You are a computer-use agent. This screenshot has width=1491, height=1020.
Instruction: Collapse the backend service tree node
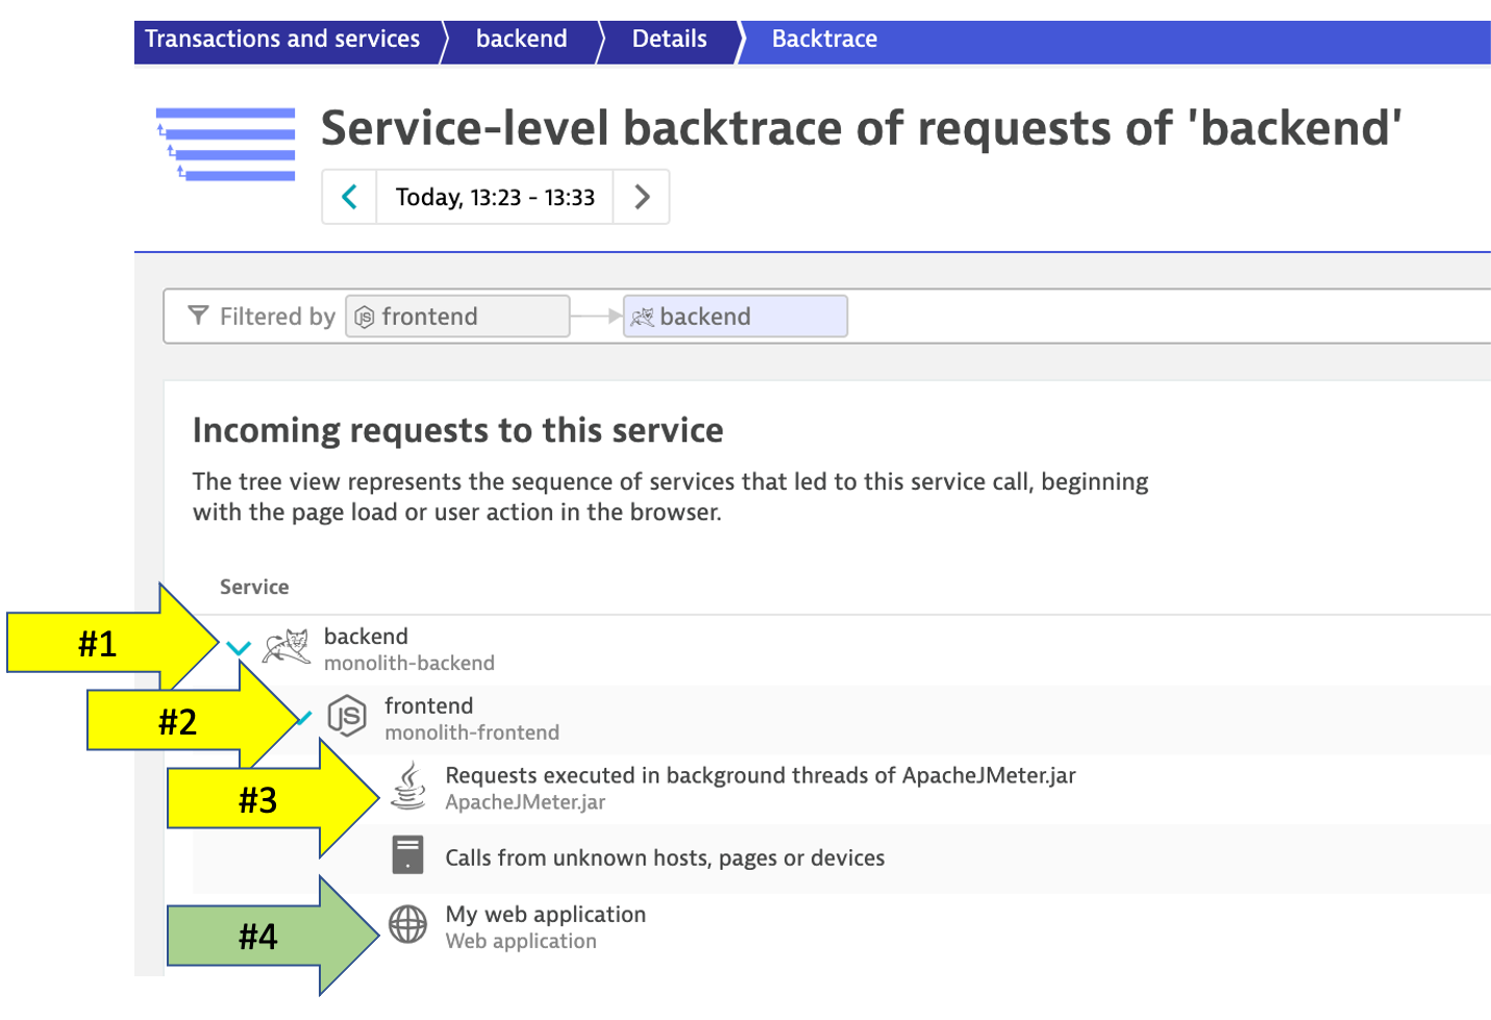(x=238, y=648)
